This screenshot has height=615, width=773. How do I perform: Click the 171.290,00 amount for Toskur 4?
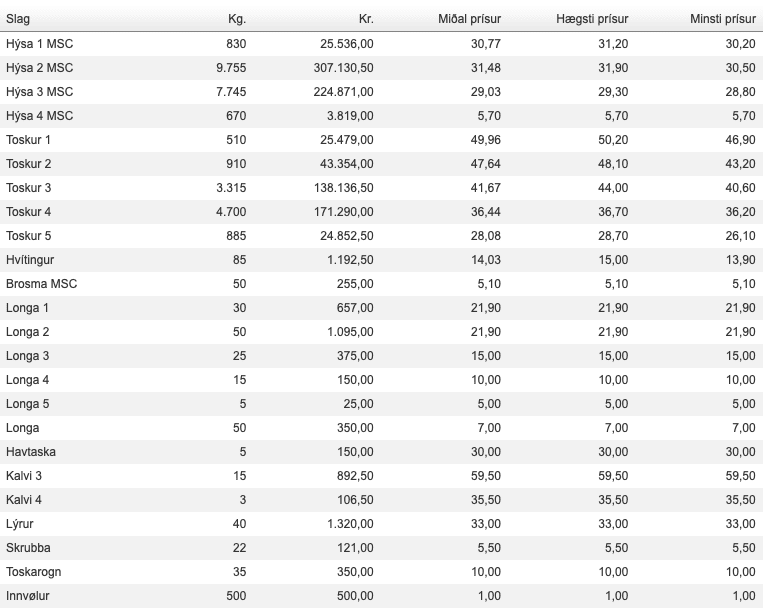click(342, 212)
